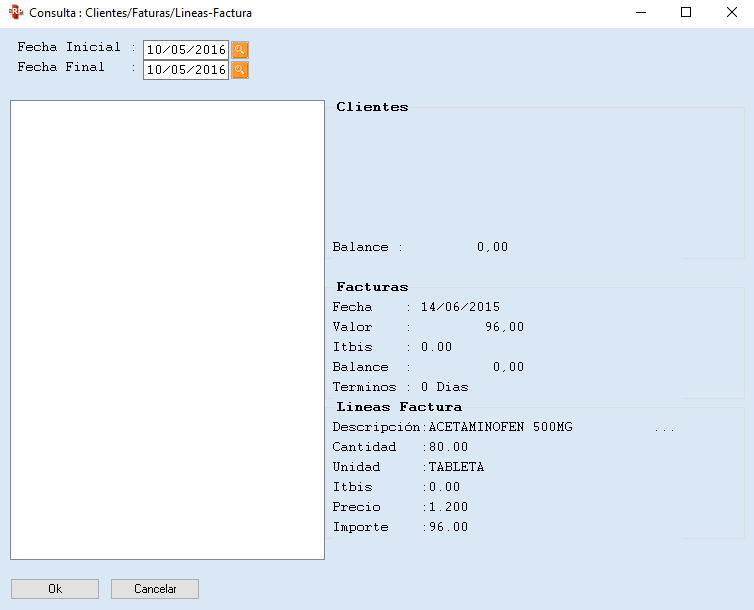Open the Fecha Inicial date lookup icon
This screenshot has width=754, height=610.
(x=240, y=50)
